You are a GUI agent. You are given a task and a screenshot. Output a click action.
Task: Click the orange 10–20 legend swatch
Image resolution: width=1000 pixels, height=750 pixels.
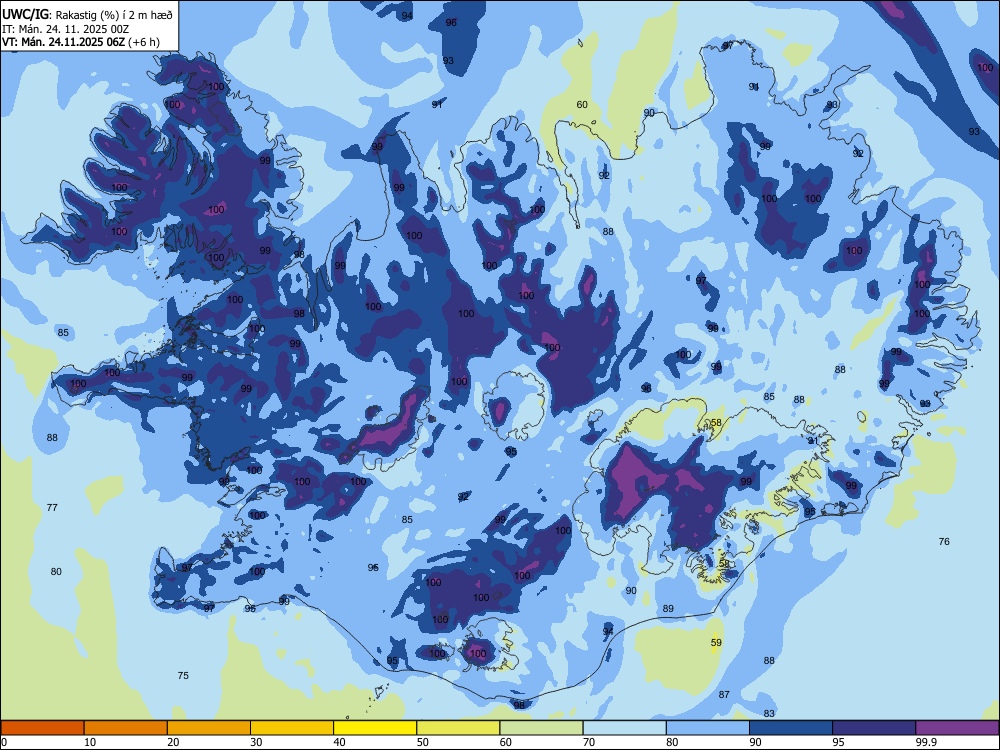[x=126, y=728]
